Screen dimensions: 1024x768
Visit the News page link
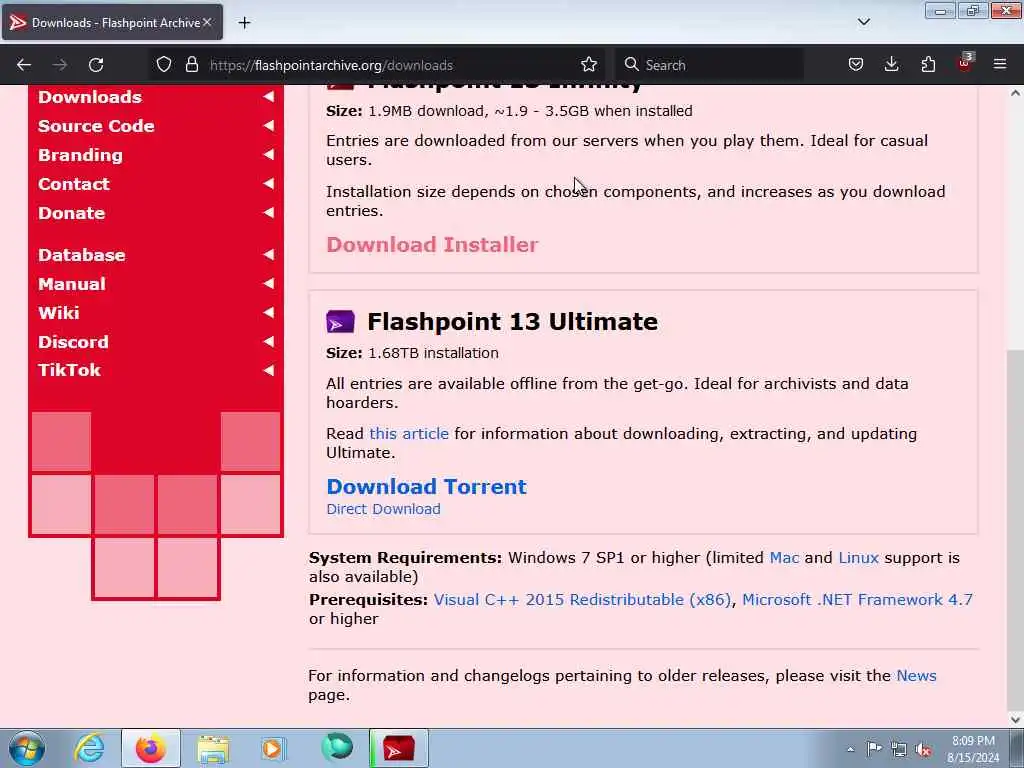pyautogui.click(x=916, y=676)
